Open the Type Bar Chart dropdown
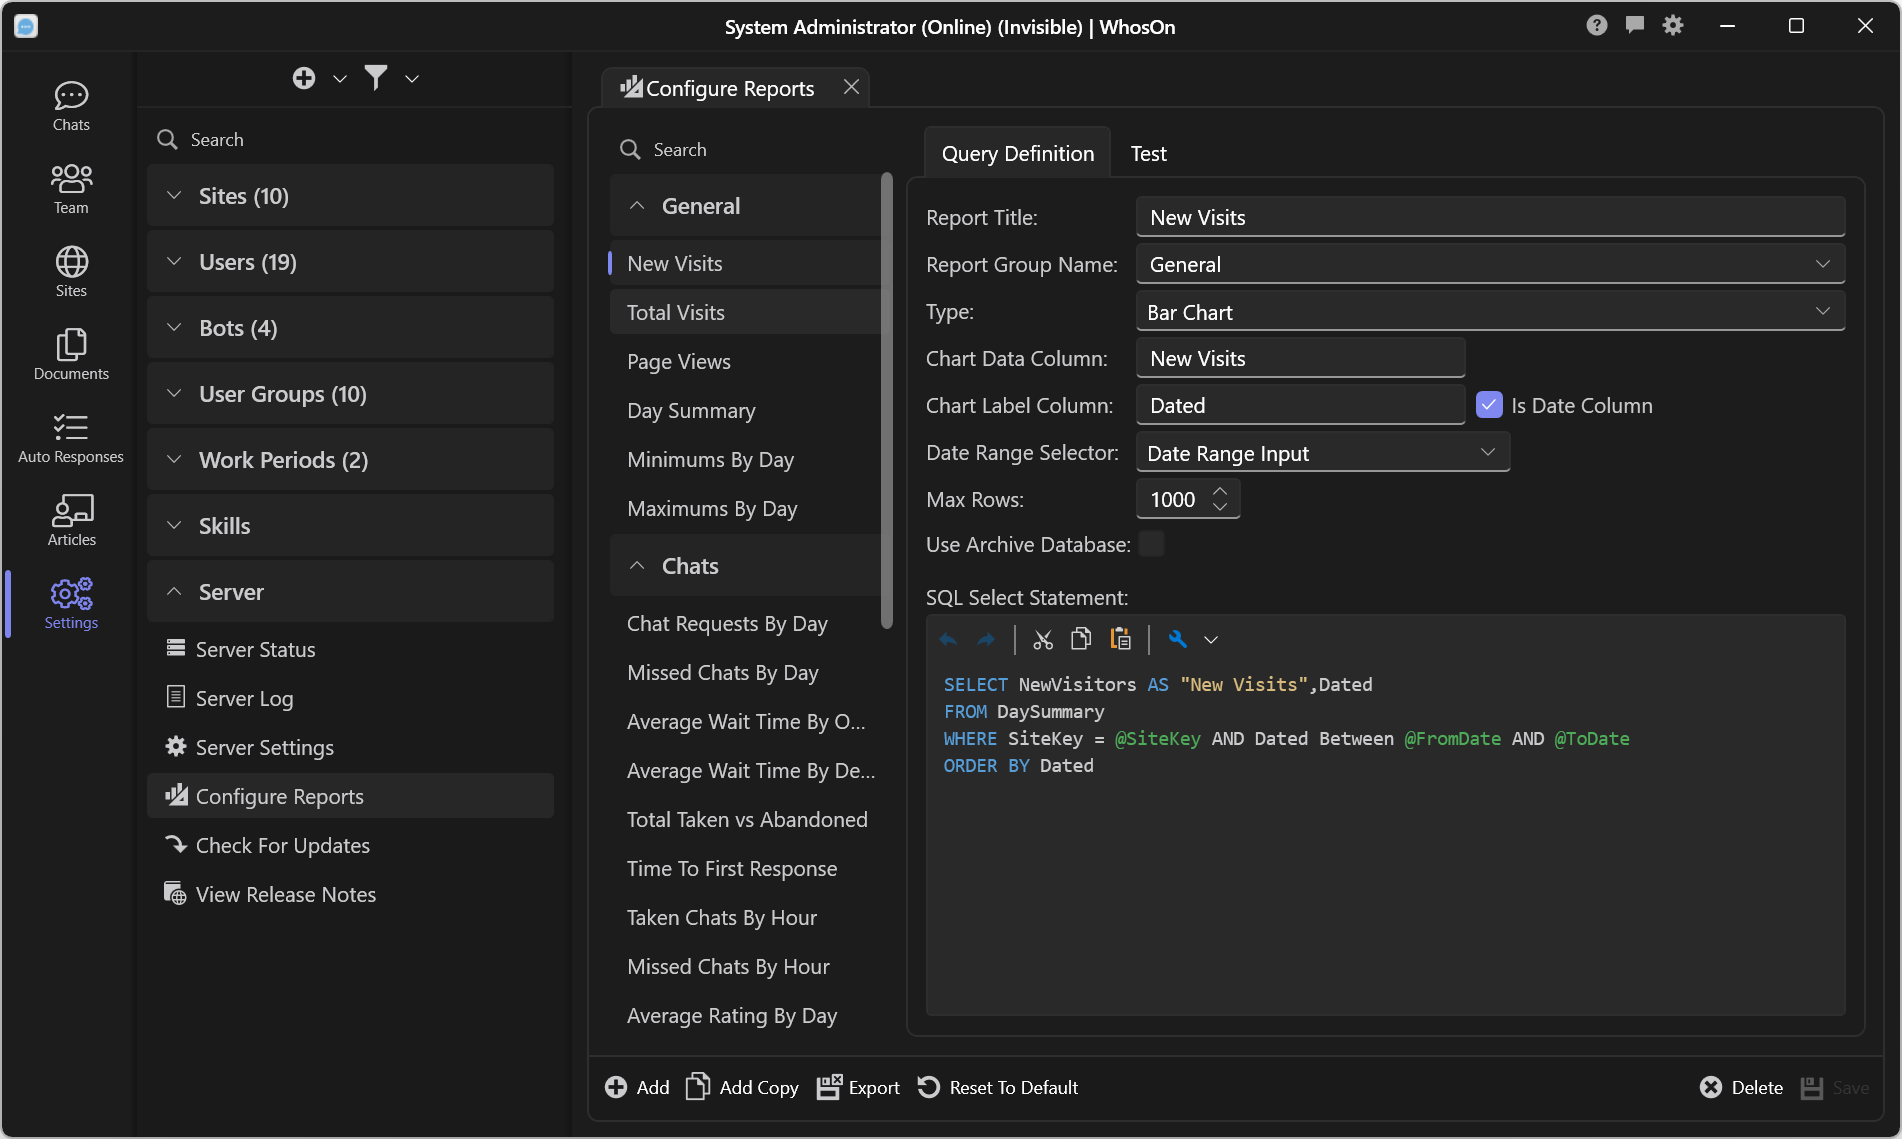 [x=1490, y=312]
